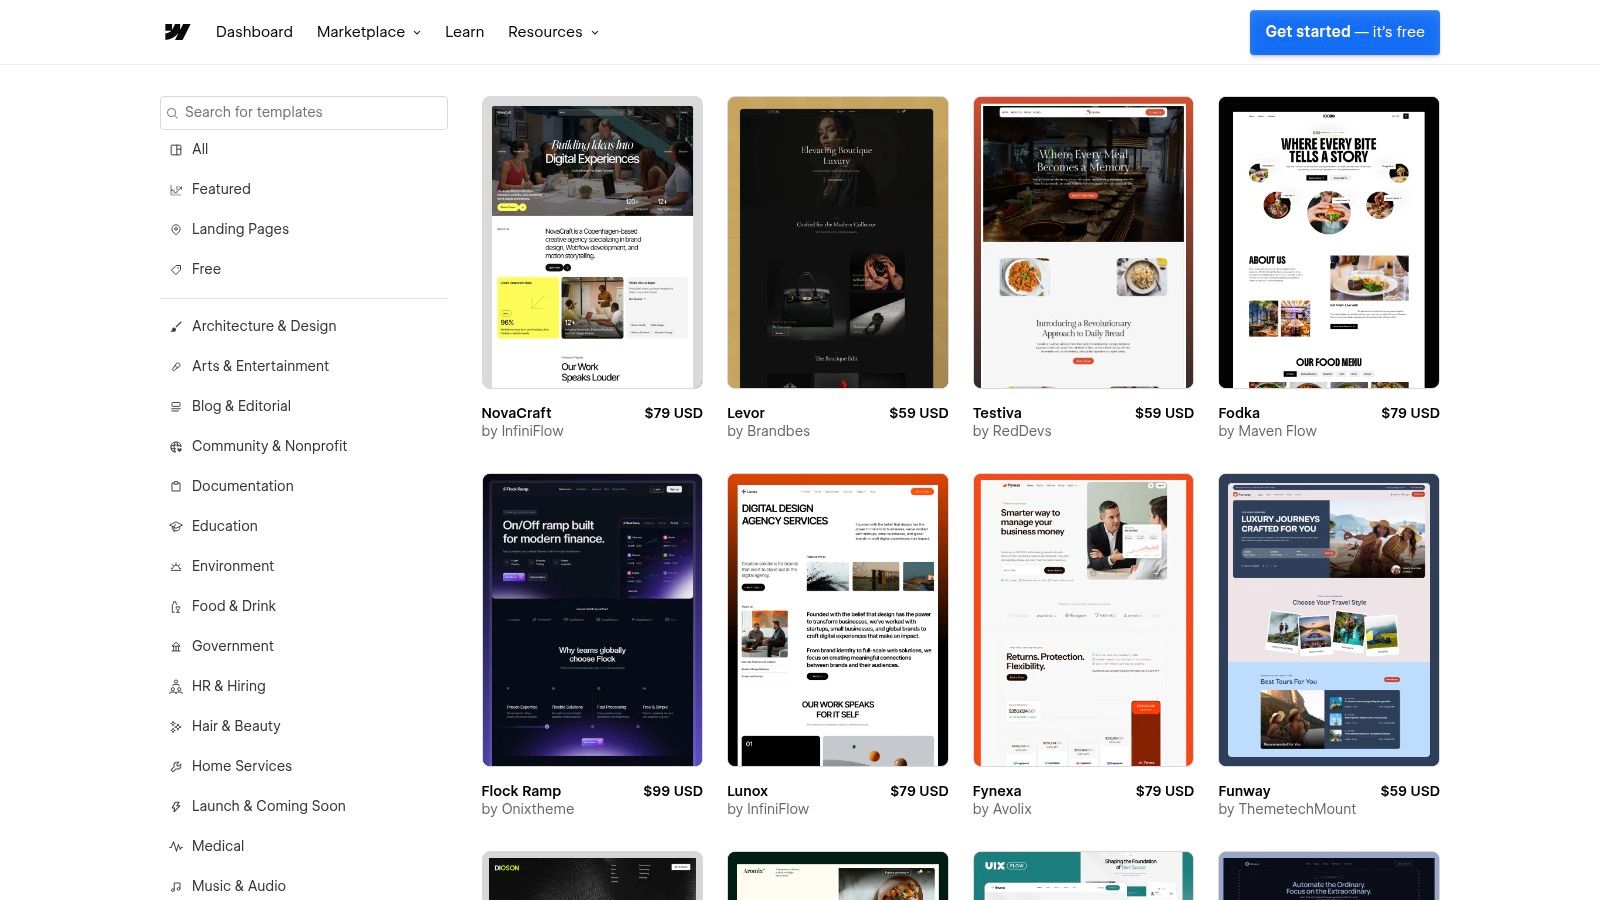Click the Home Services icon
Screen dimensions: 1600x900
coord(176,767)
